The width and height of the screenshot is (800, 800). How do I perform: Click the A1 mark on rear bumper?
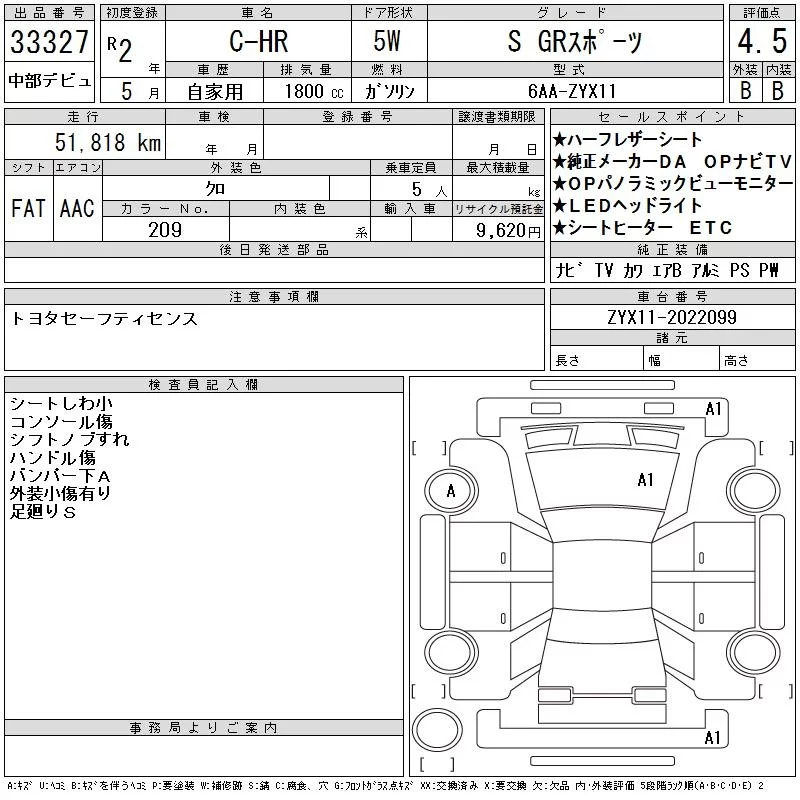(x=712, y=738)
